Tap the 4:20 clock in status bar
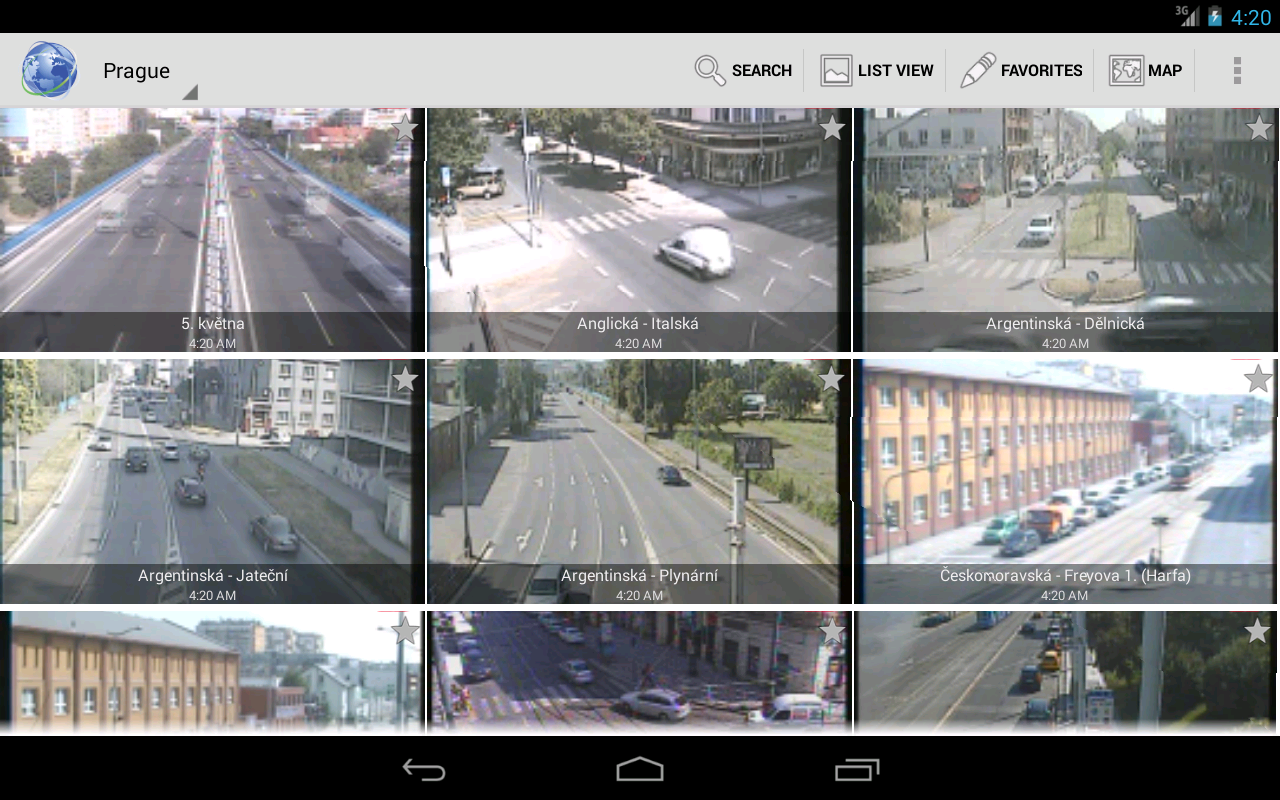Viewport: 1280px width, 800px height. [x=1251, y=17]
